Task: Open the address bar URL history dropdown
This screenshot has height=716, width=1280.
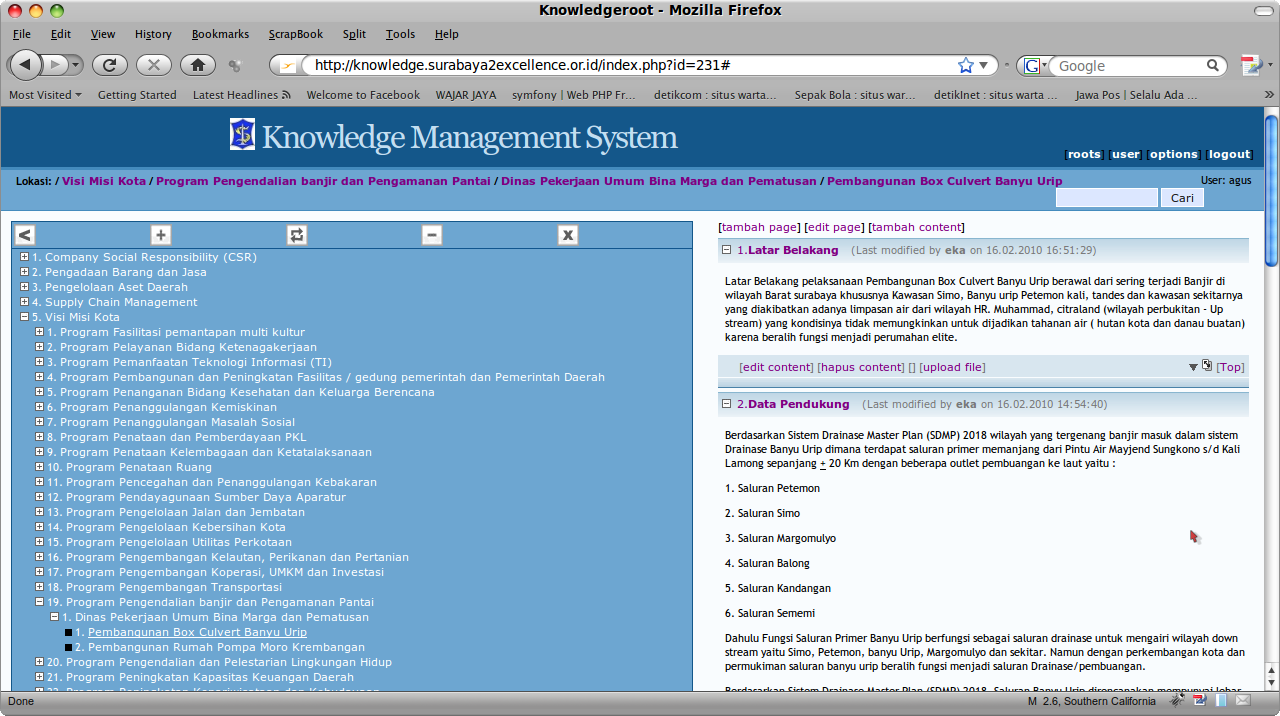Action: point(984,65)
